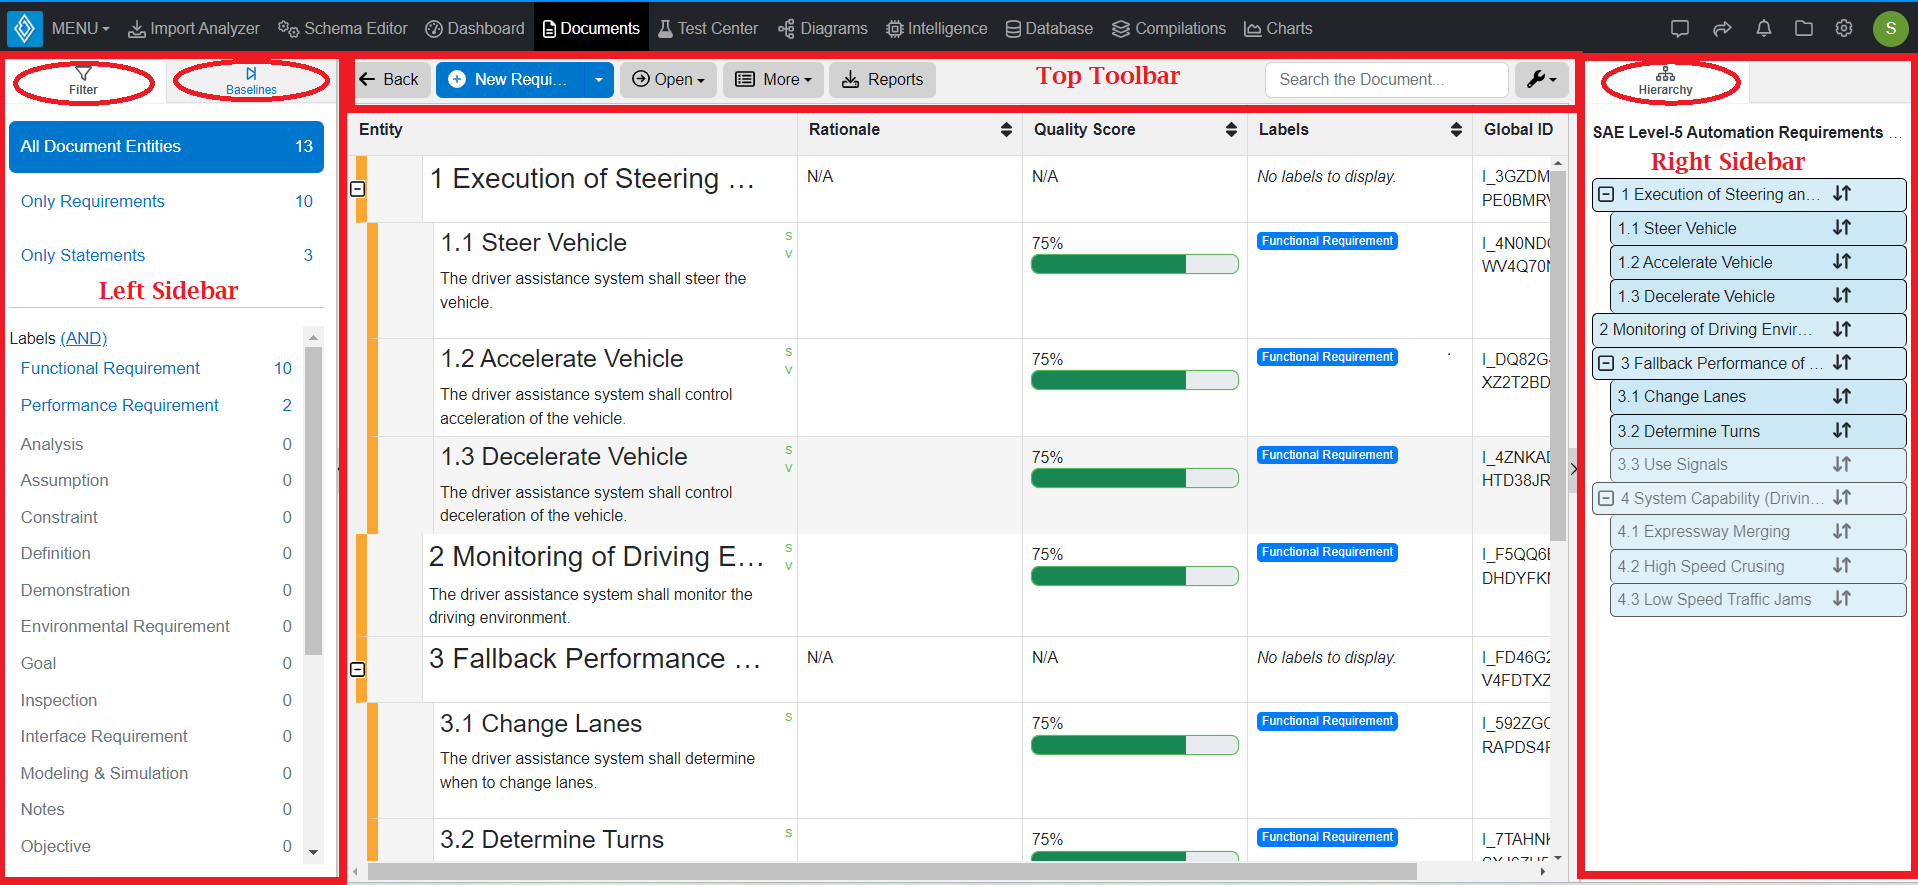Click the app logo in the top-left corner

pos(24,28)
